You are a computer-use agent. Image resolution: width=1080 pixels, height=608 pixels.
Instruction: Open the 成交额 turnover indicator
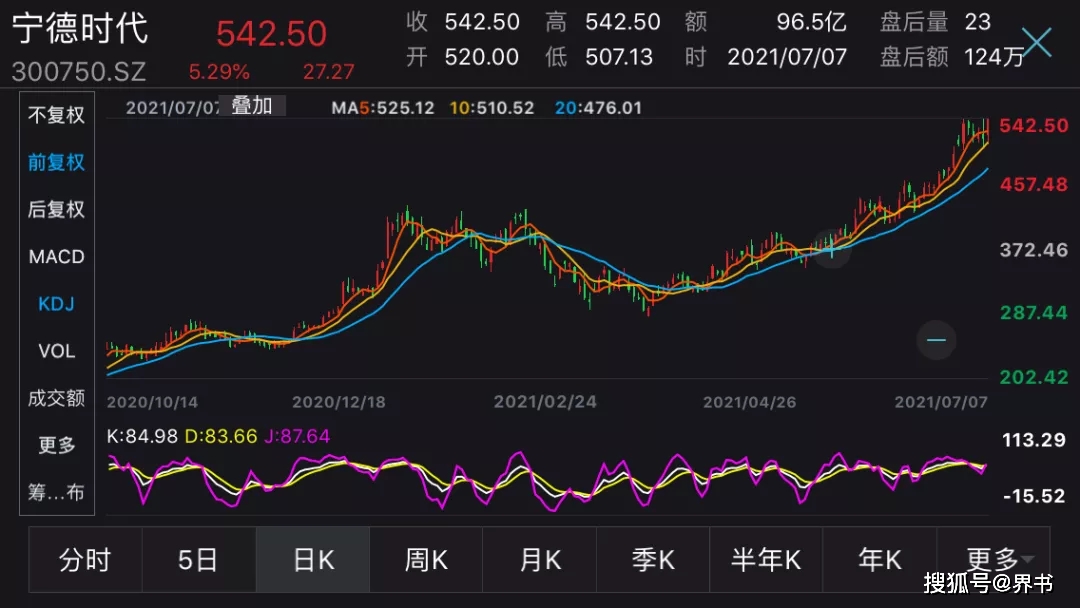(56, 397)
